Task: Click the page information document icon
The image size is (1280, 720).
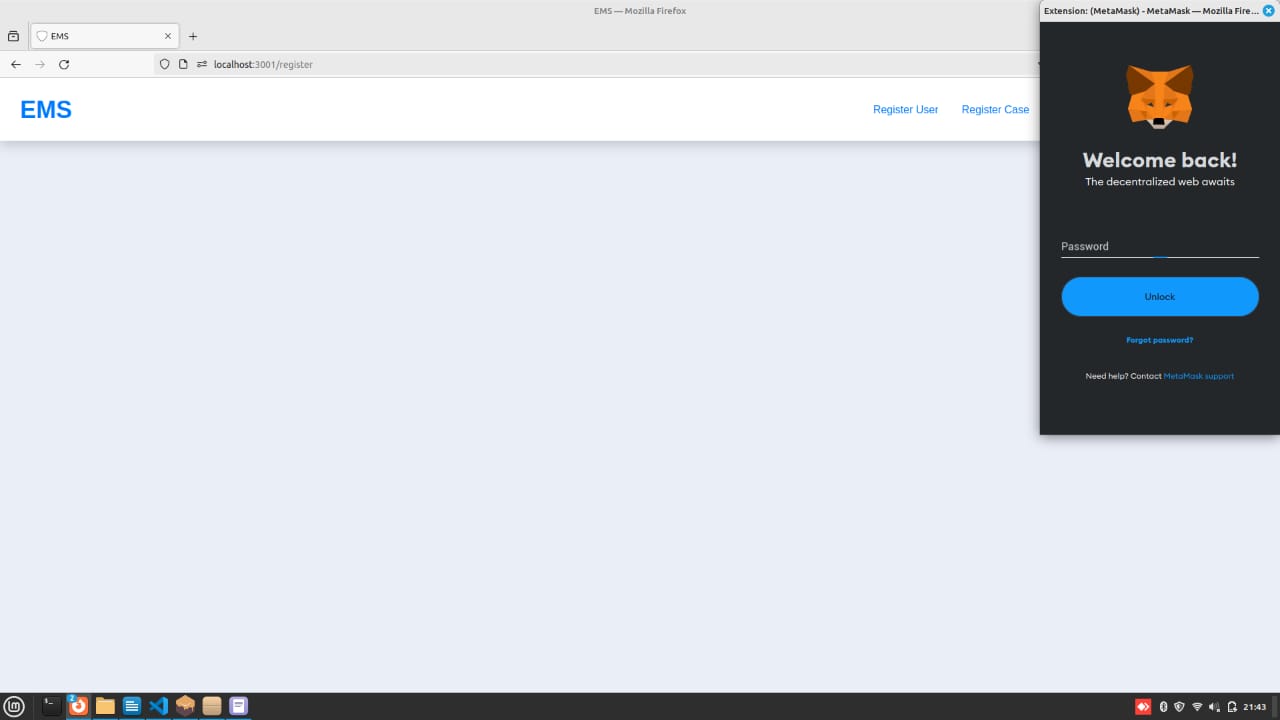Action: point(183,64)
